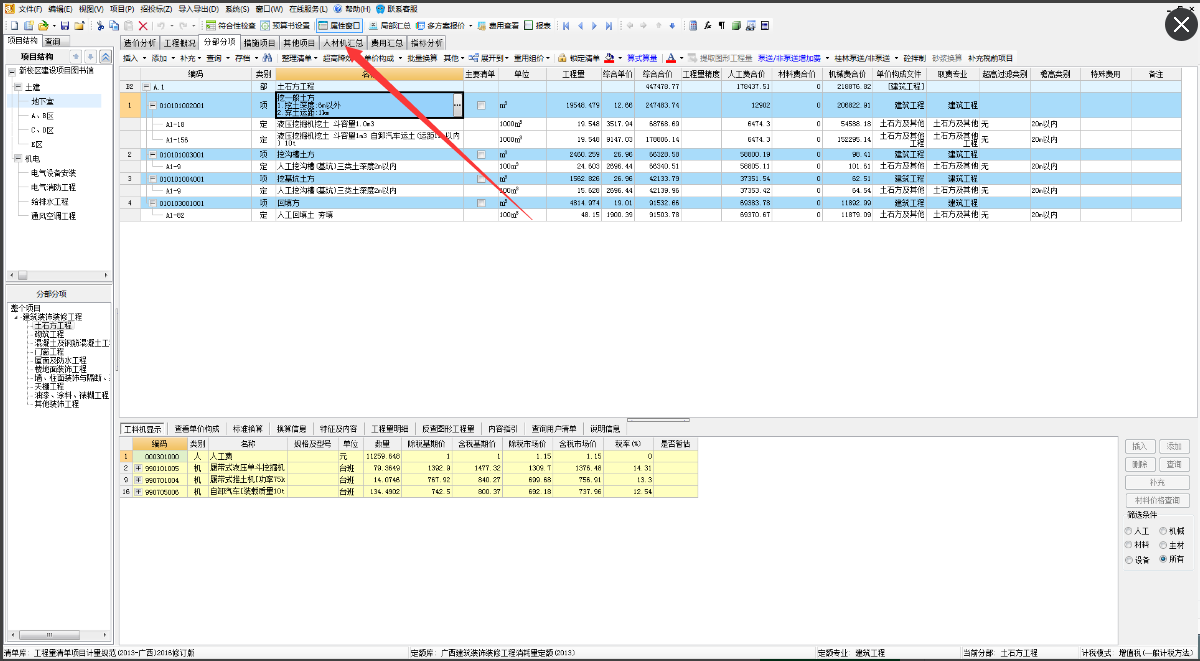This screenshot has height=661, width=1200.
Task: Click the red X Delete icon
Action: (143, 25)
